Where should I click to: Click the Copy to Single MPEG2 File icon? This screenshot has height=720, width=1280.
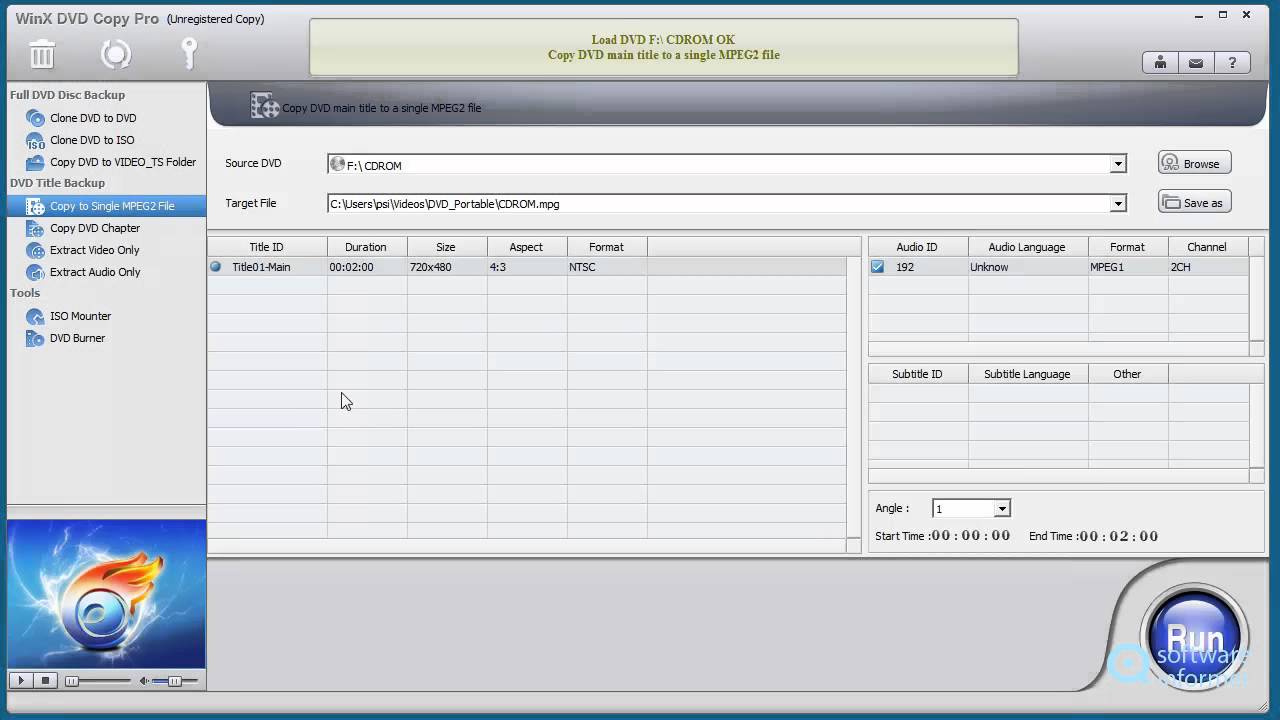tap(35, 206)
